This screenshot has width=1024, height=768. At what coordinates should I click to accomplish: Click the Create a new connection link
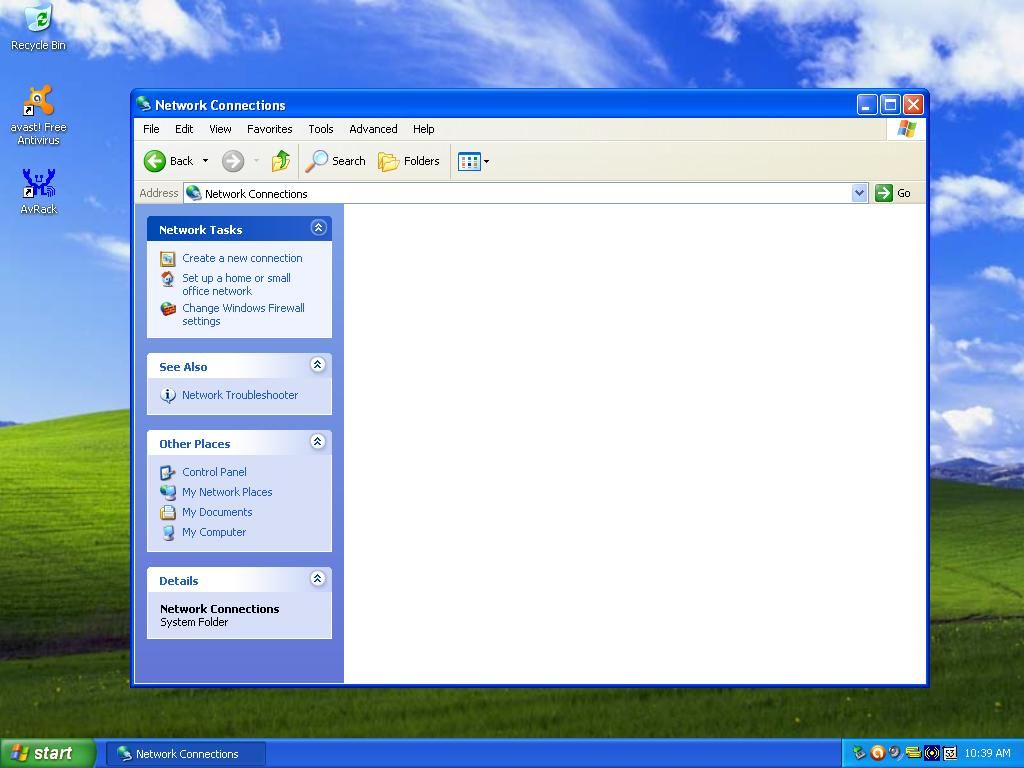pos(242,258)
